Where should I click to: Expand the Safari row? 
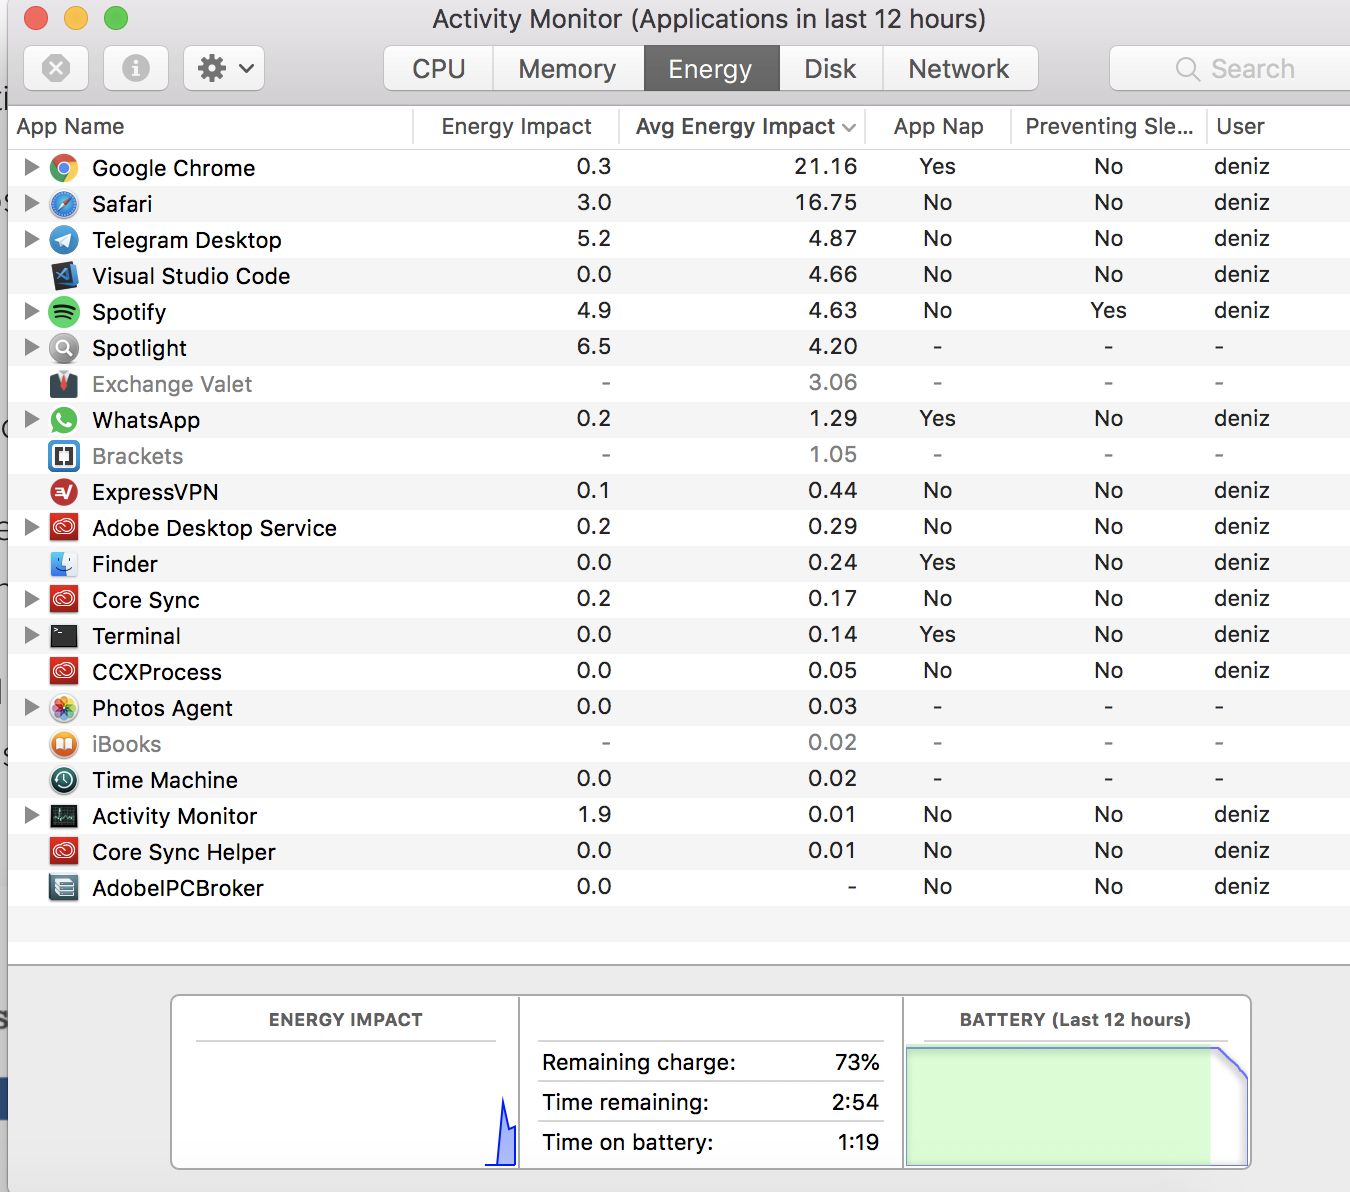click(x=31, y=203)
